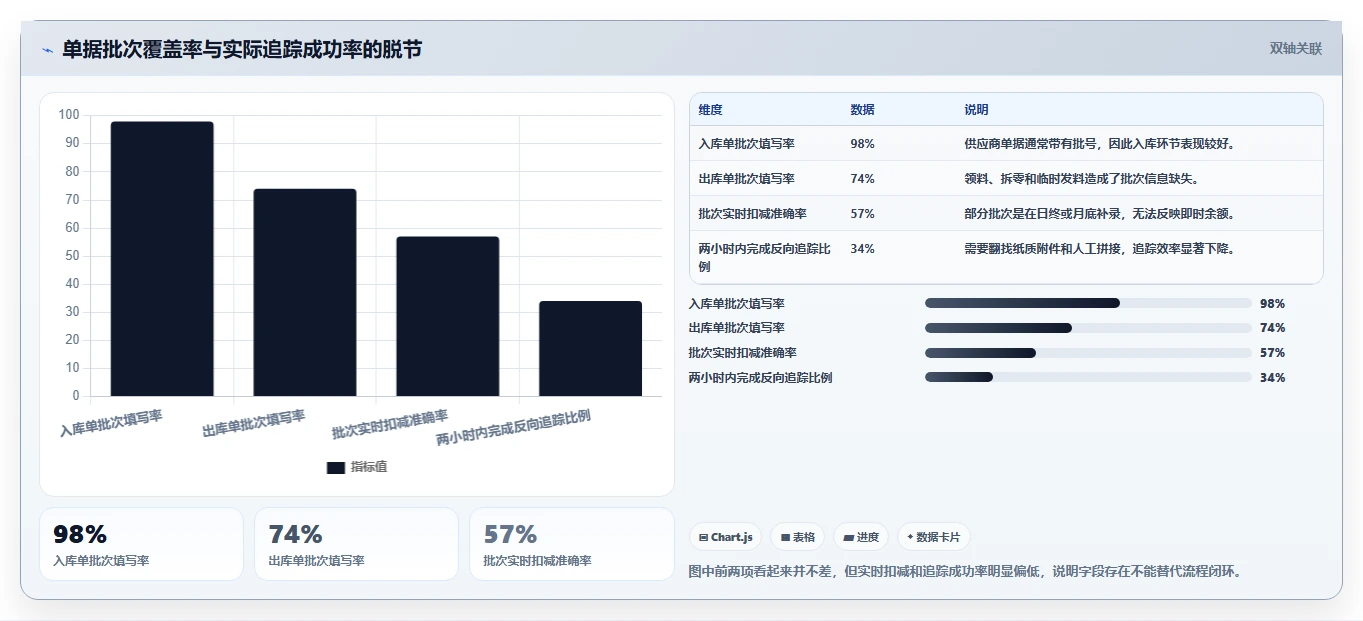Click the 数据 column header

pos(862,110)
